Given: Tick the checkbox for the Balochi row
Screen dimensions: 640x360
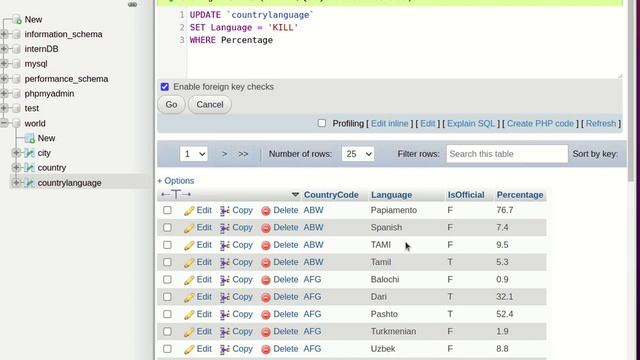Looking at the screenshot, I should point(167,280).
